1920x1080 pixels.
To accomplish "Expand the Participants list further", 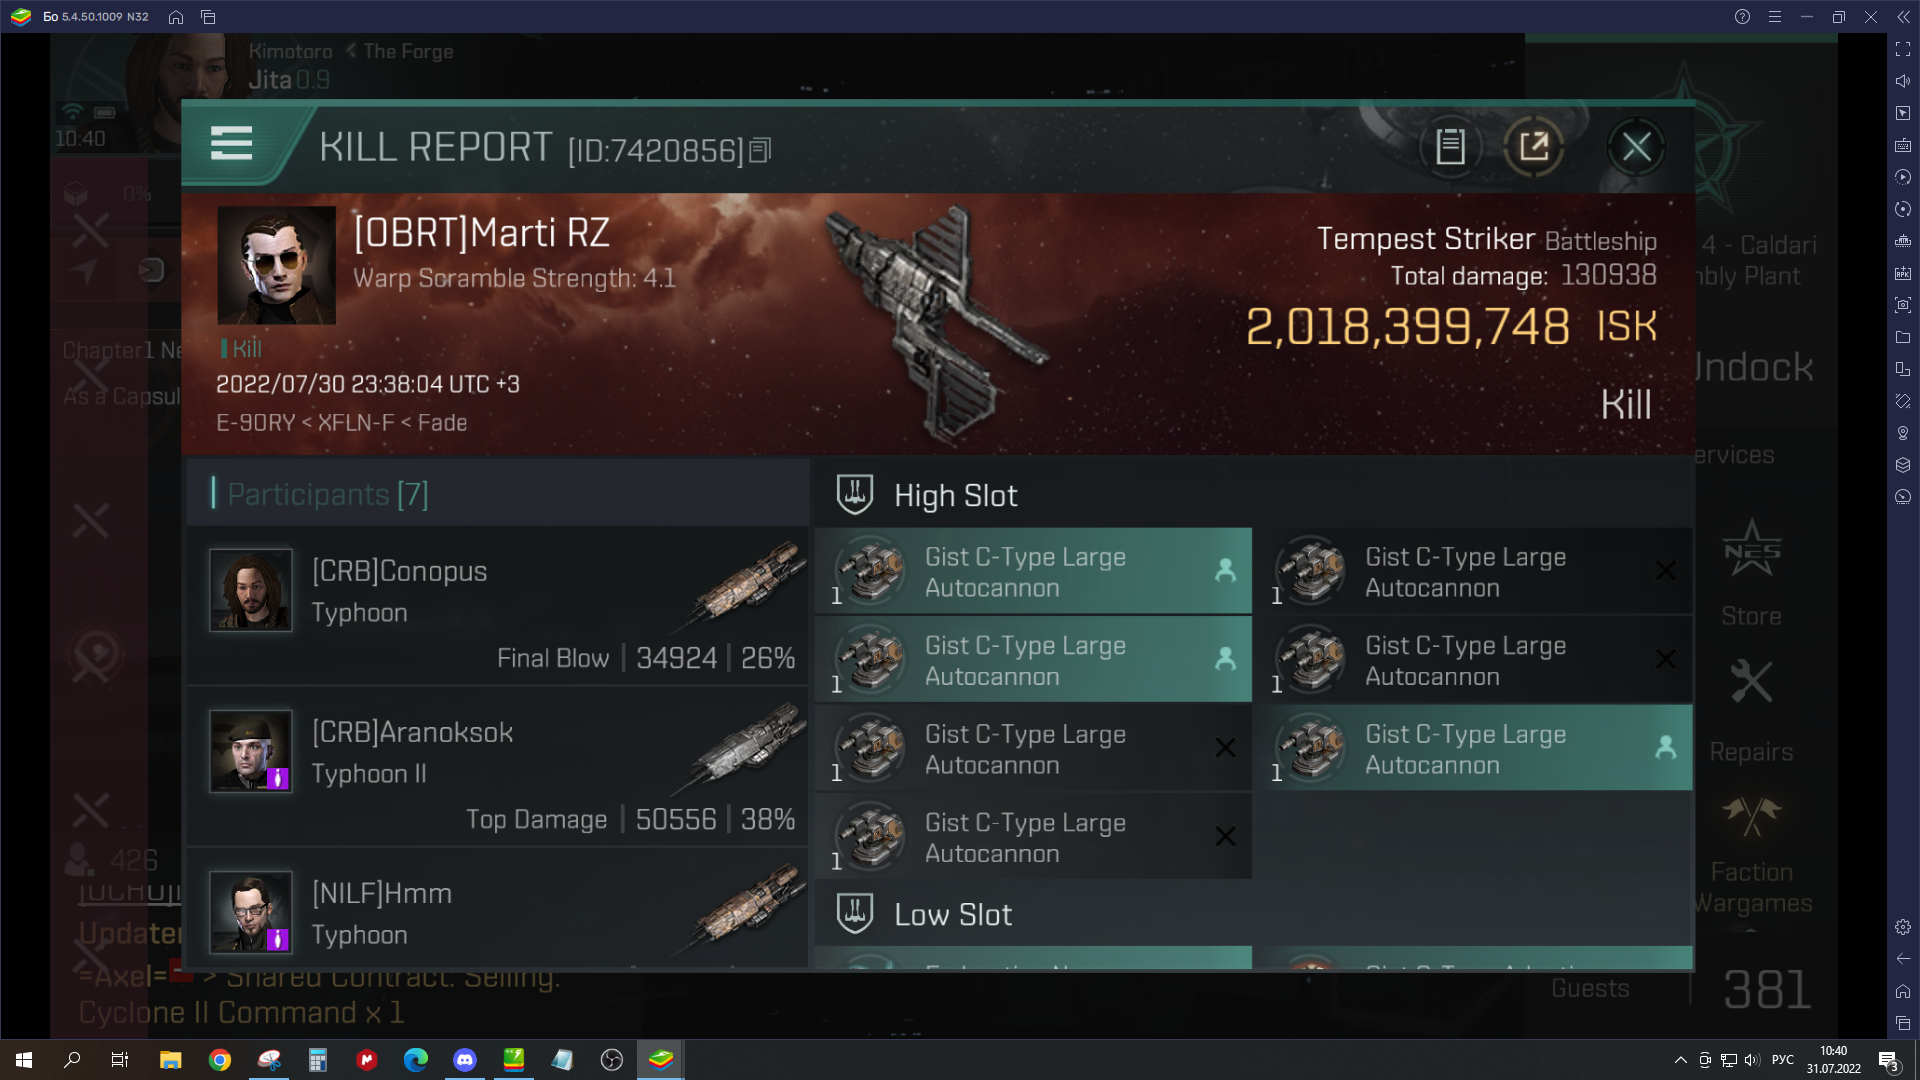I will (326, 493).
